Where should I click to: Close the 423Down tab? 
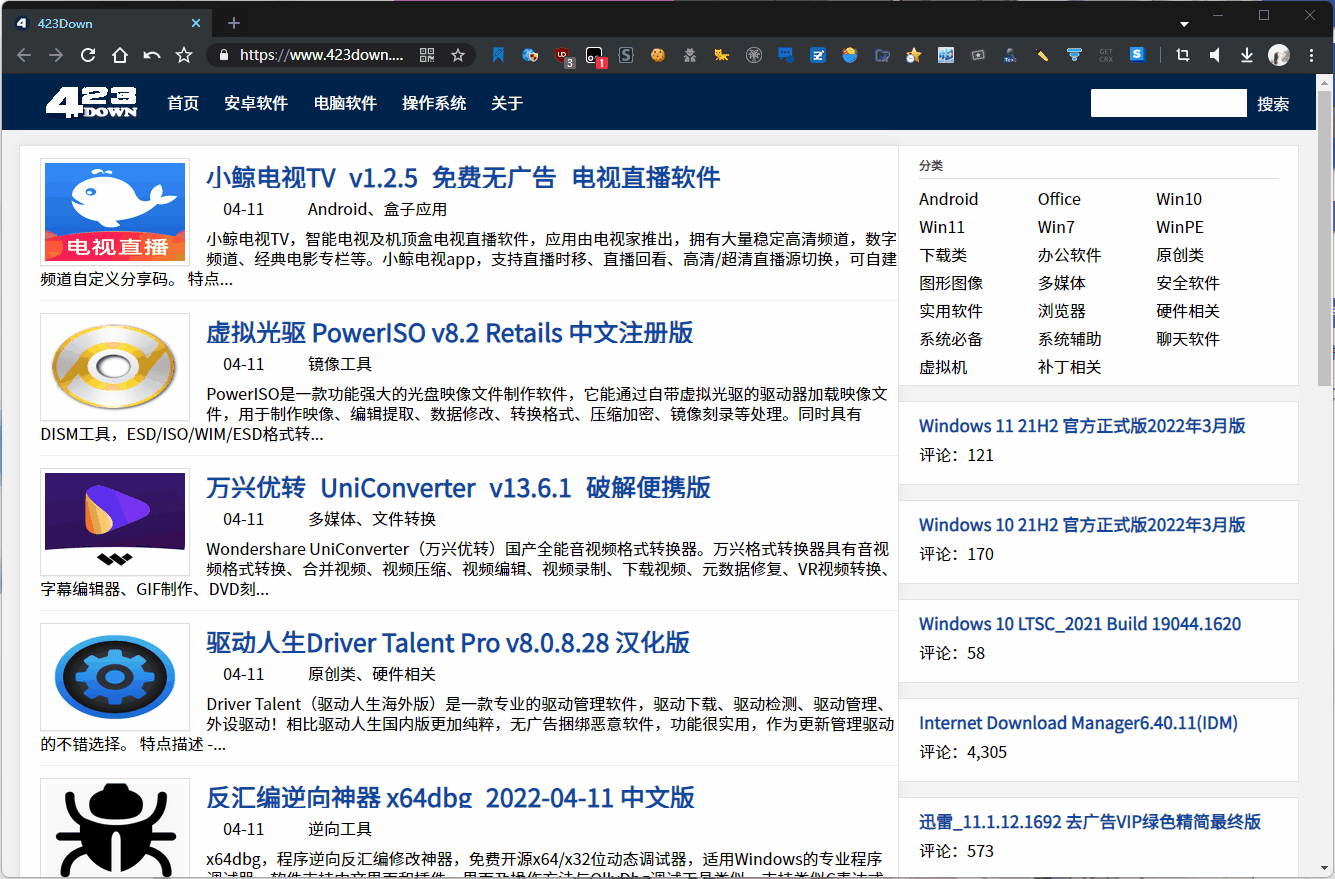point(196,23)
